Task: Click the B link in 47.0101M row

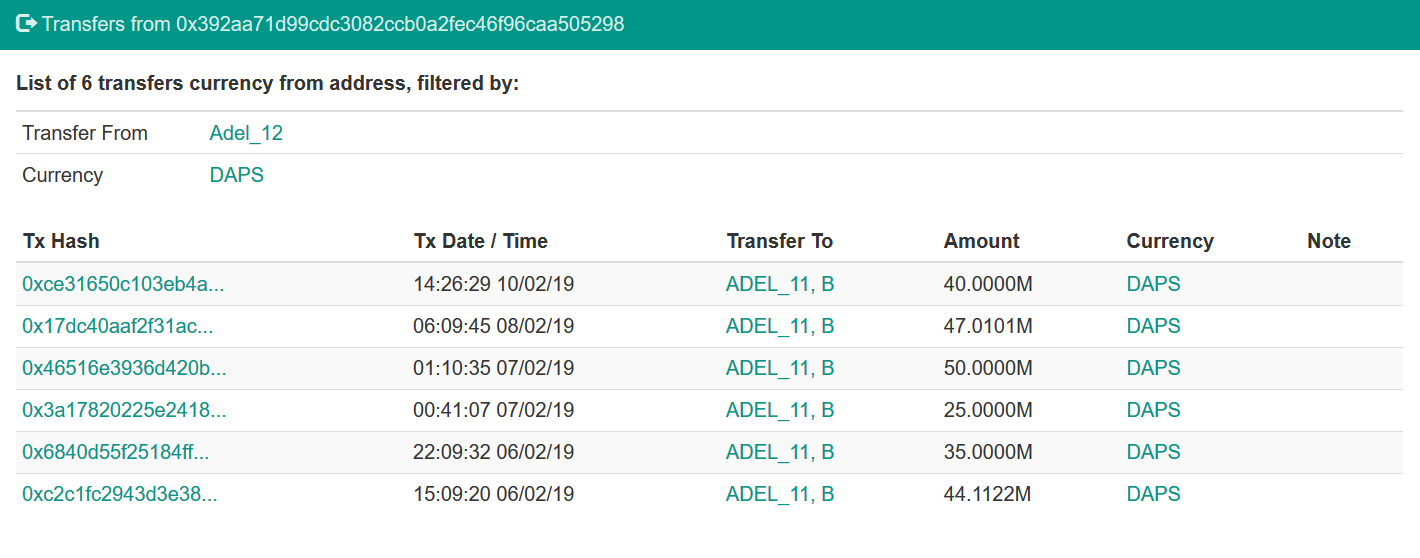Action: pyautogui.click(x=828, y=326)
